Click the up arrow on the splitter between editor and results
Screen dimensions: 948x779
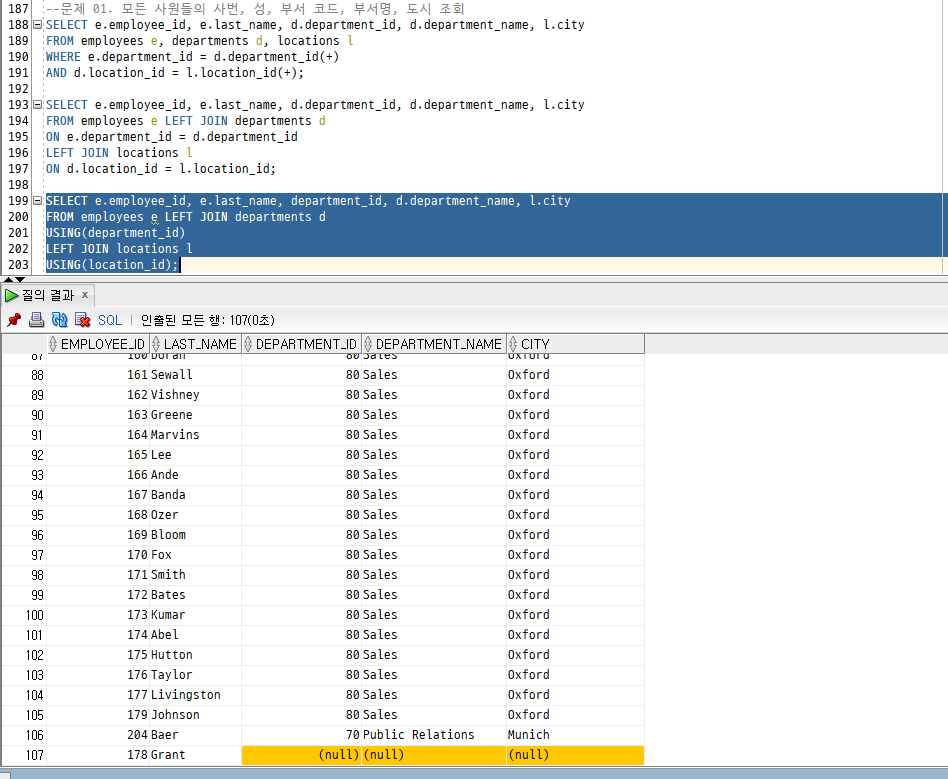coord(8,279)
